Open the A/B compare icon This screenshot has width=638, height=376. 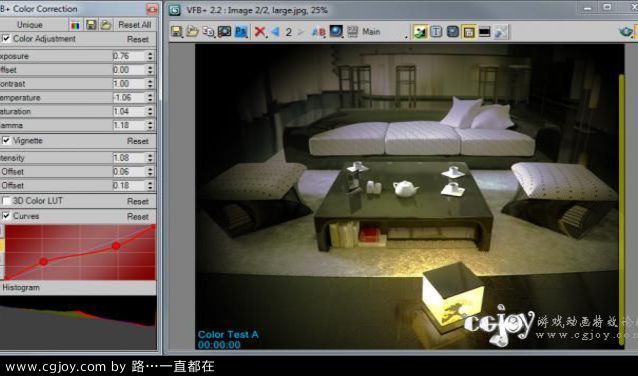click(x=319, y=32)
